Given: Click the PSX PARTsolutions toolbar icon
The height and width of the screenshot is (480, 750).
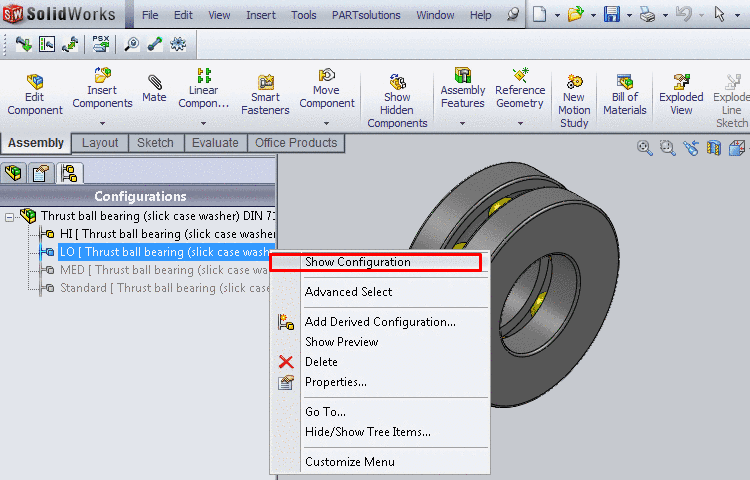Looking at the screenshot, I should tap(101, 44).
